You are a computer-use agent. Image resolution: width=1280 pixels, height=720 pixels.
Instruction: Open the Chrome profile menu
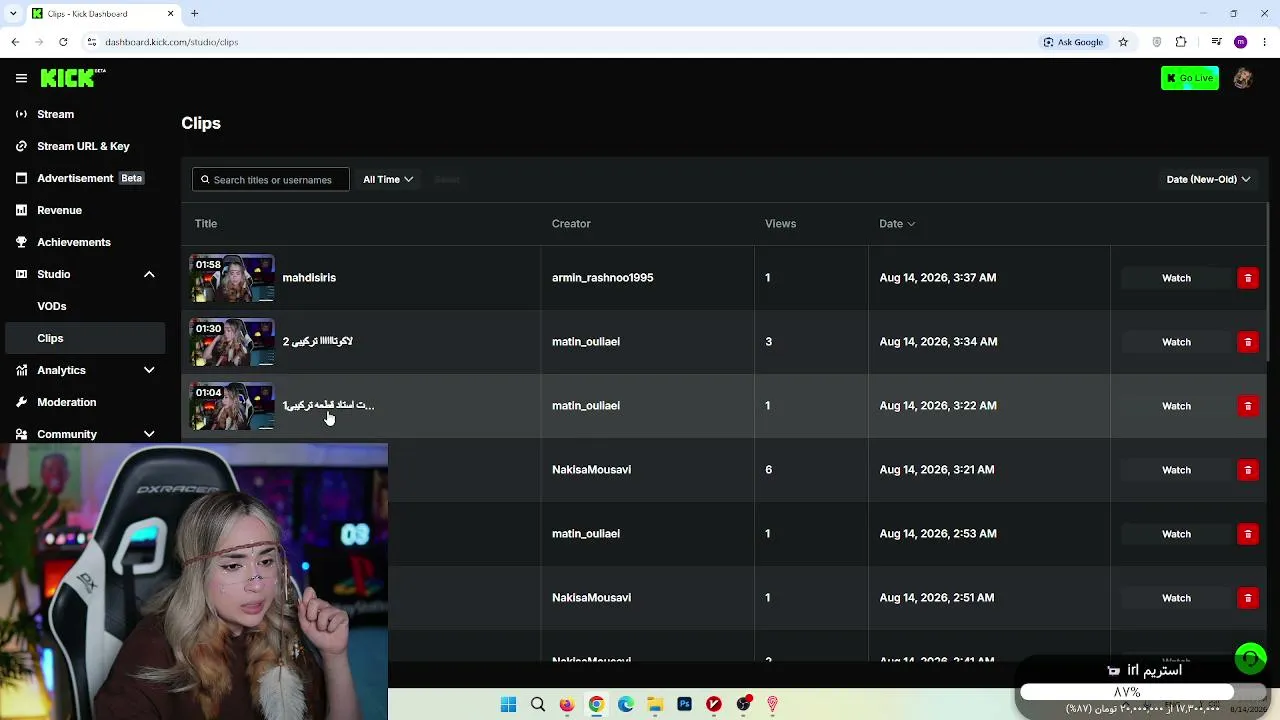click(1241, 42)
